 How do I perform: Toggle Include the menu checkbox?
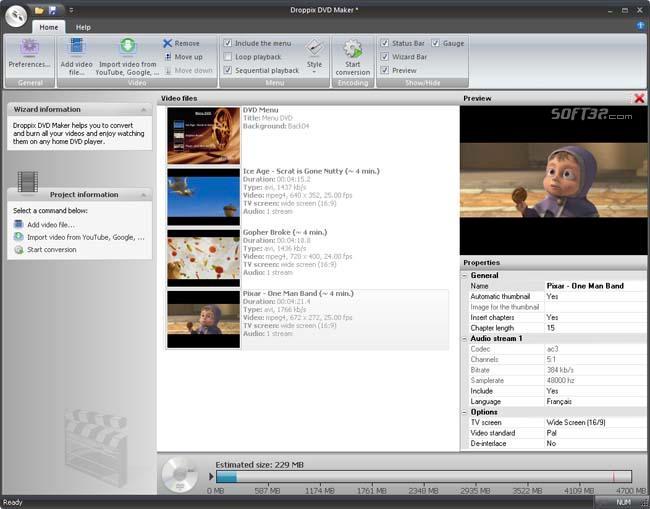228,43
